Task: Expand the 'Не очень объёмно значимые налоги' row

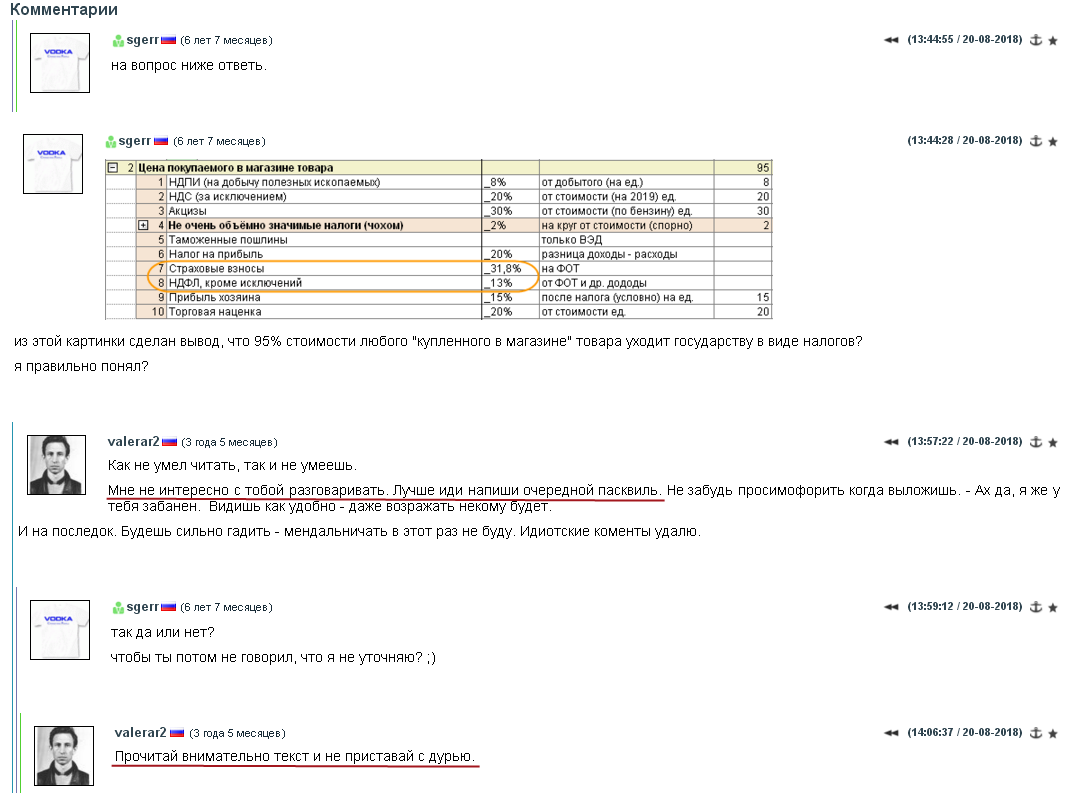Action: [143, 226]
